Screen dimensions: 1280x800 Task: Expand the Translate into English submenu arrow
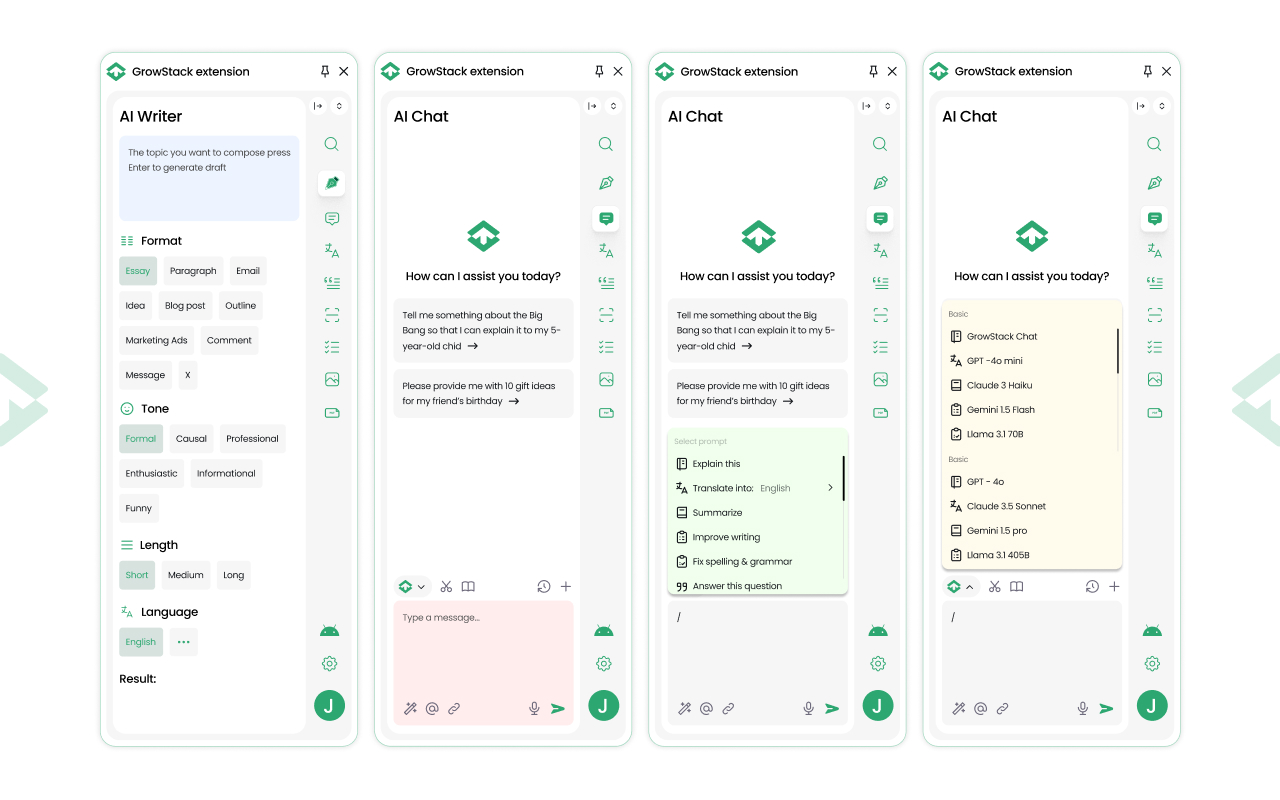(830, 488)
